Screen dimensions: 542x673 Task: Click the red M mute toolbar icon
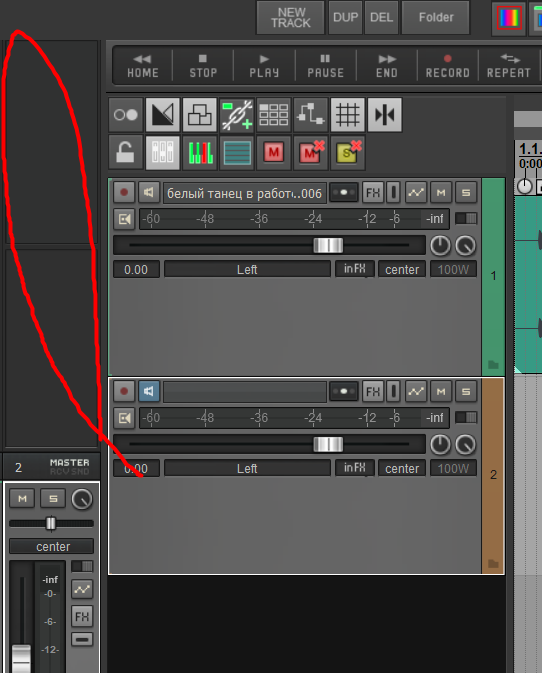coord(273,152)
